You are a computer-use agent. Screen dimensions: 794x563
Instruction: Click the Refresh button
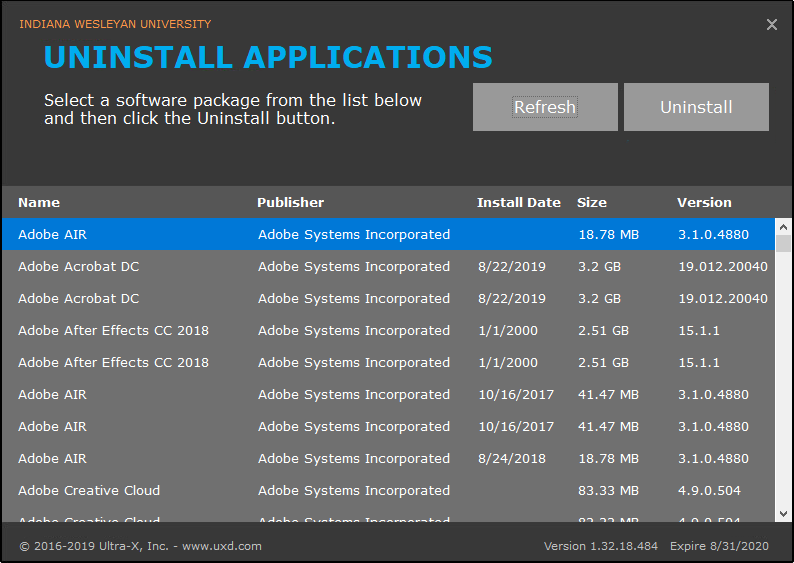click(x=545, y=107)
